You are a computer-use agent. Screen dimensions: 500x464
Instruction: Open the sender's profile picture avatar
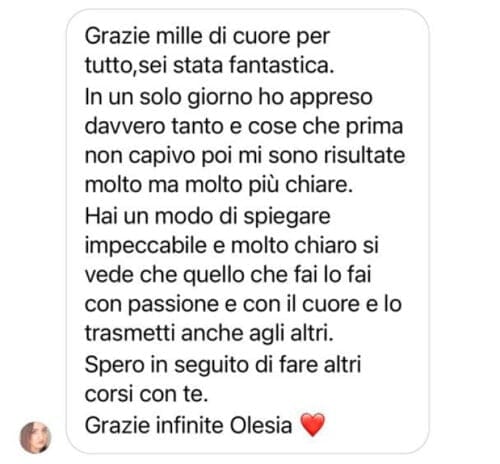coord(35,437)
